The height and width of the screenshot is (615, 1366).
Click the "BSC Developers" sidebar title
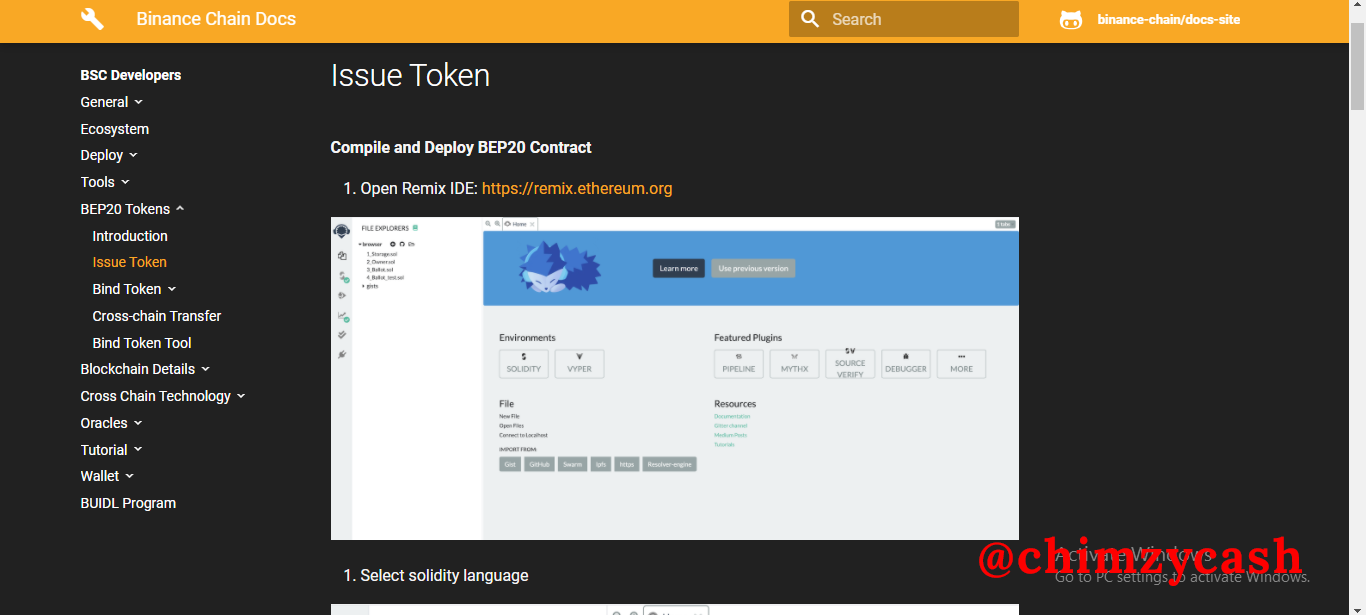click(x=131, y=75)
